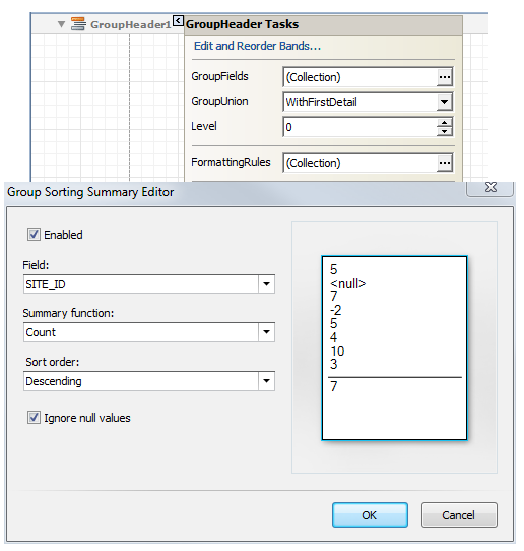Collapse the GroupHeader1 band triangle
This screenshot has height=551, width=524.
click(x=62, y=24)
